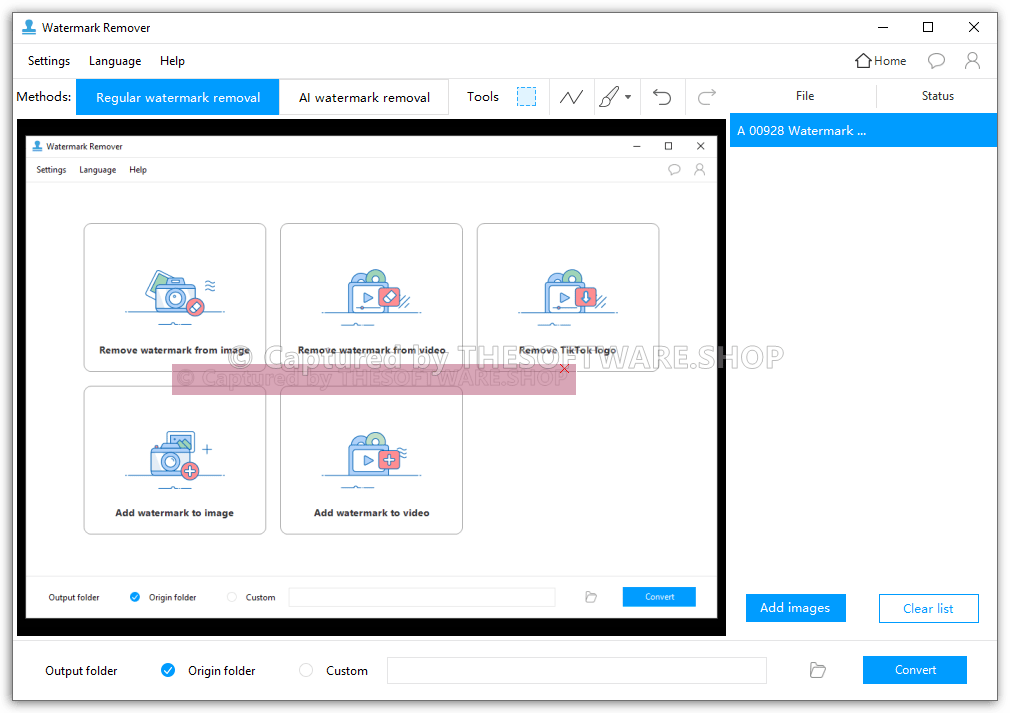Minimize the Watermark Remover window
The image size is (1010, 713).
coord(883,27)
